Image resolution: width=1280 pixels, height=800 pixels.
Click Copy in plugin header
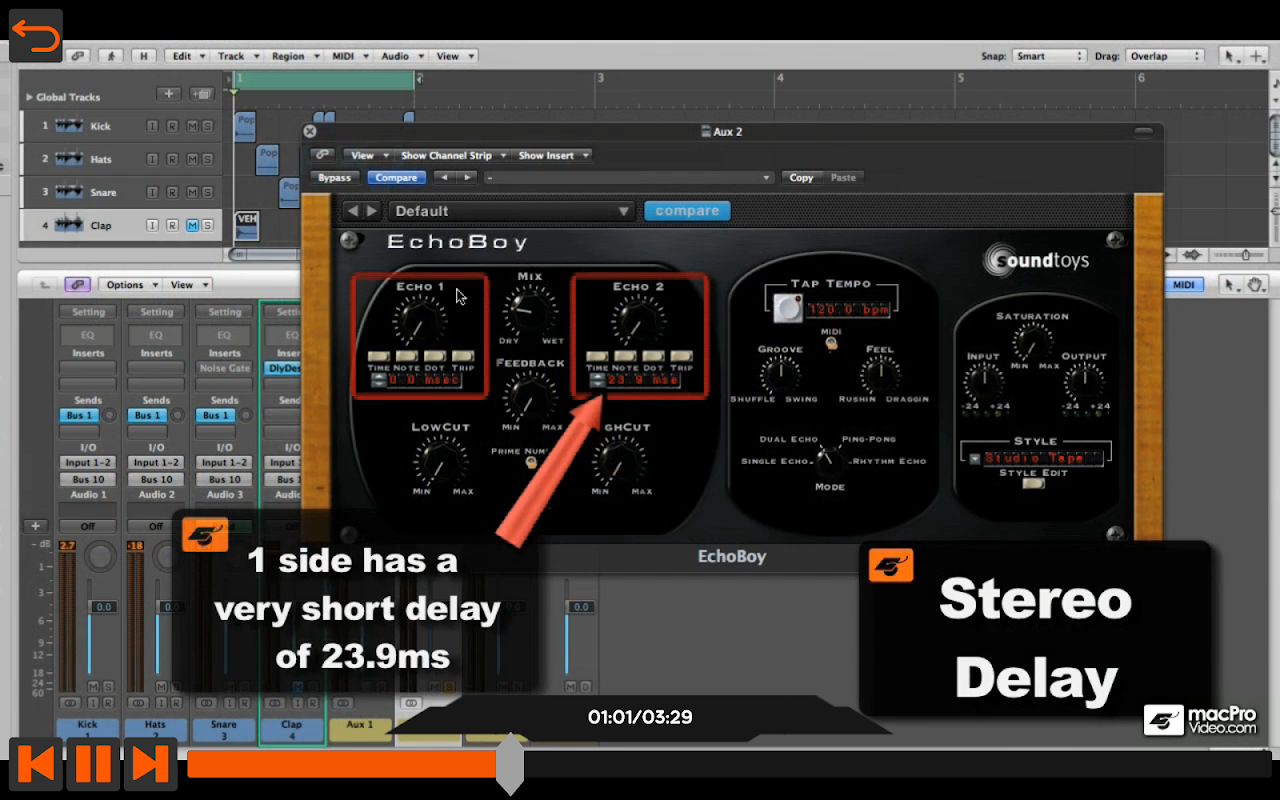[x=801, y=178]
